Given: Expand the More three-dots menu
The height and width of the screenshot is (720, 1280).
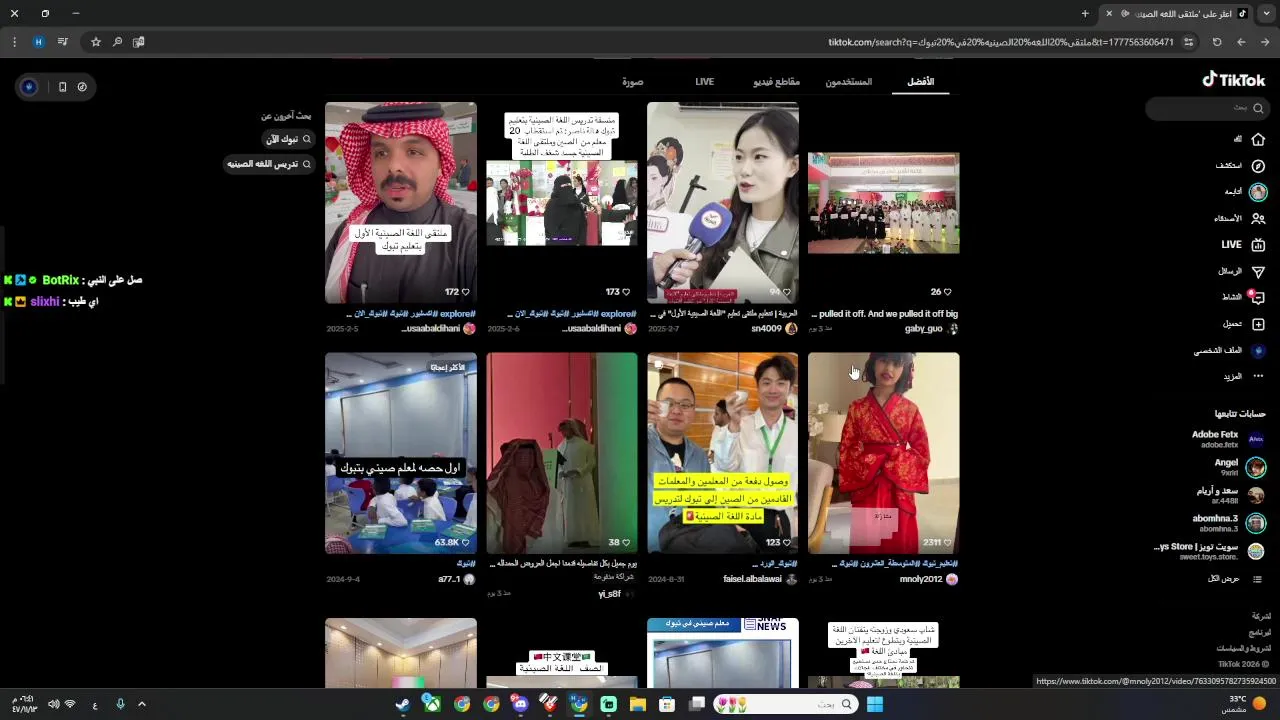Looking at the screenshot, I should 1258,376.
